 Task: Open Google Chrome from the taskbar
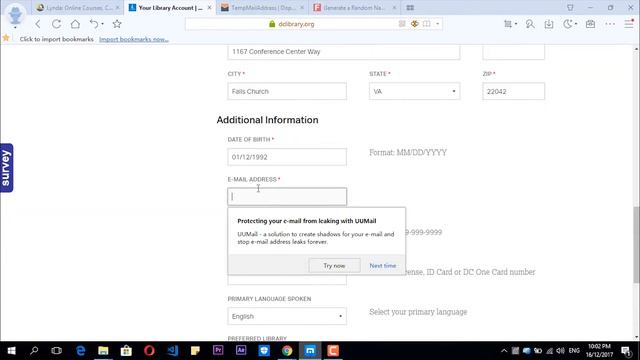(287, 351)
